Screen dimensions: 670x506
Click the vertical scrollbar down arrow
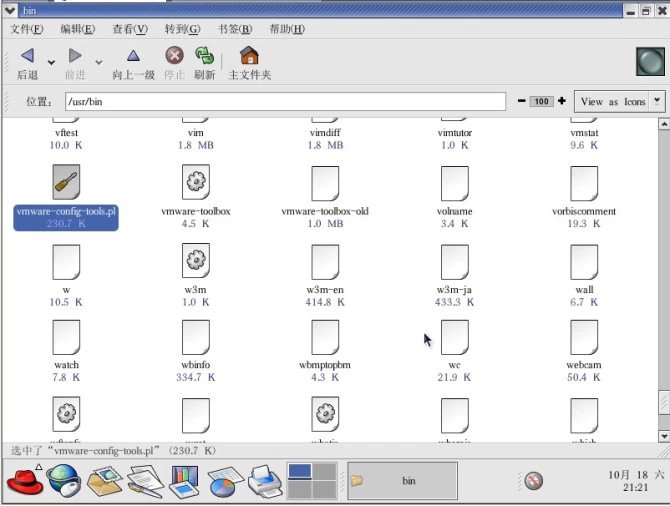663,435
